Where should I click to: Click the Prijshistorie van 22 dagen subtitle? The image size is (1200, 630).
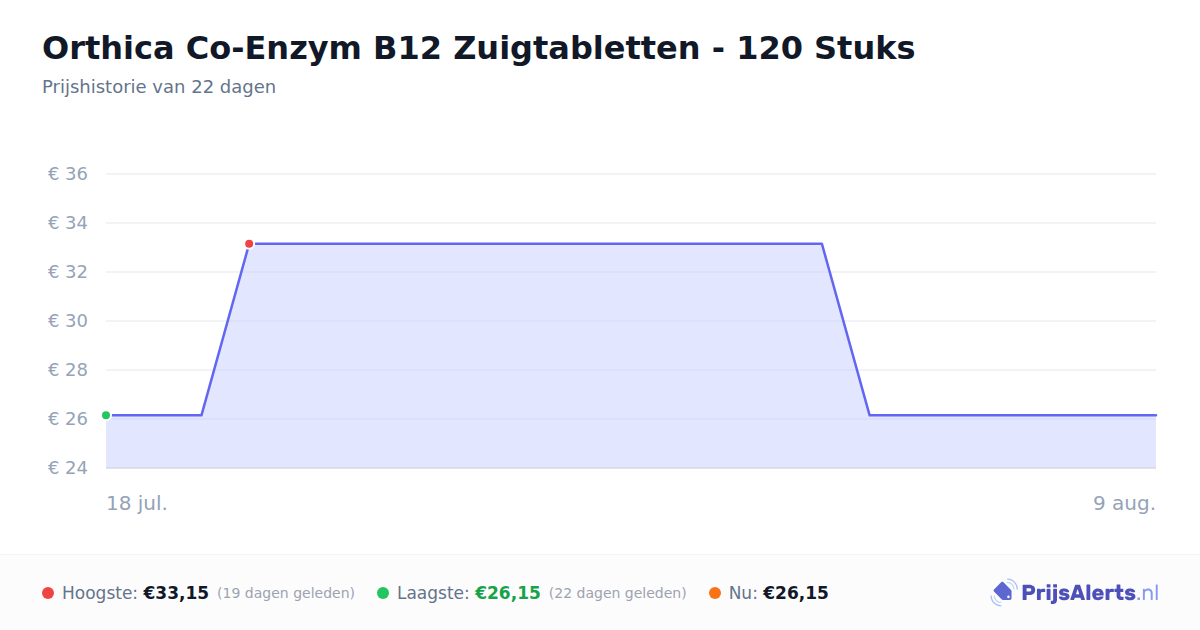point(159,87)
